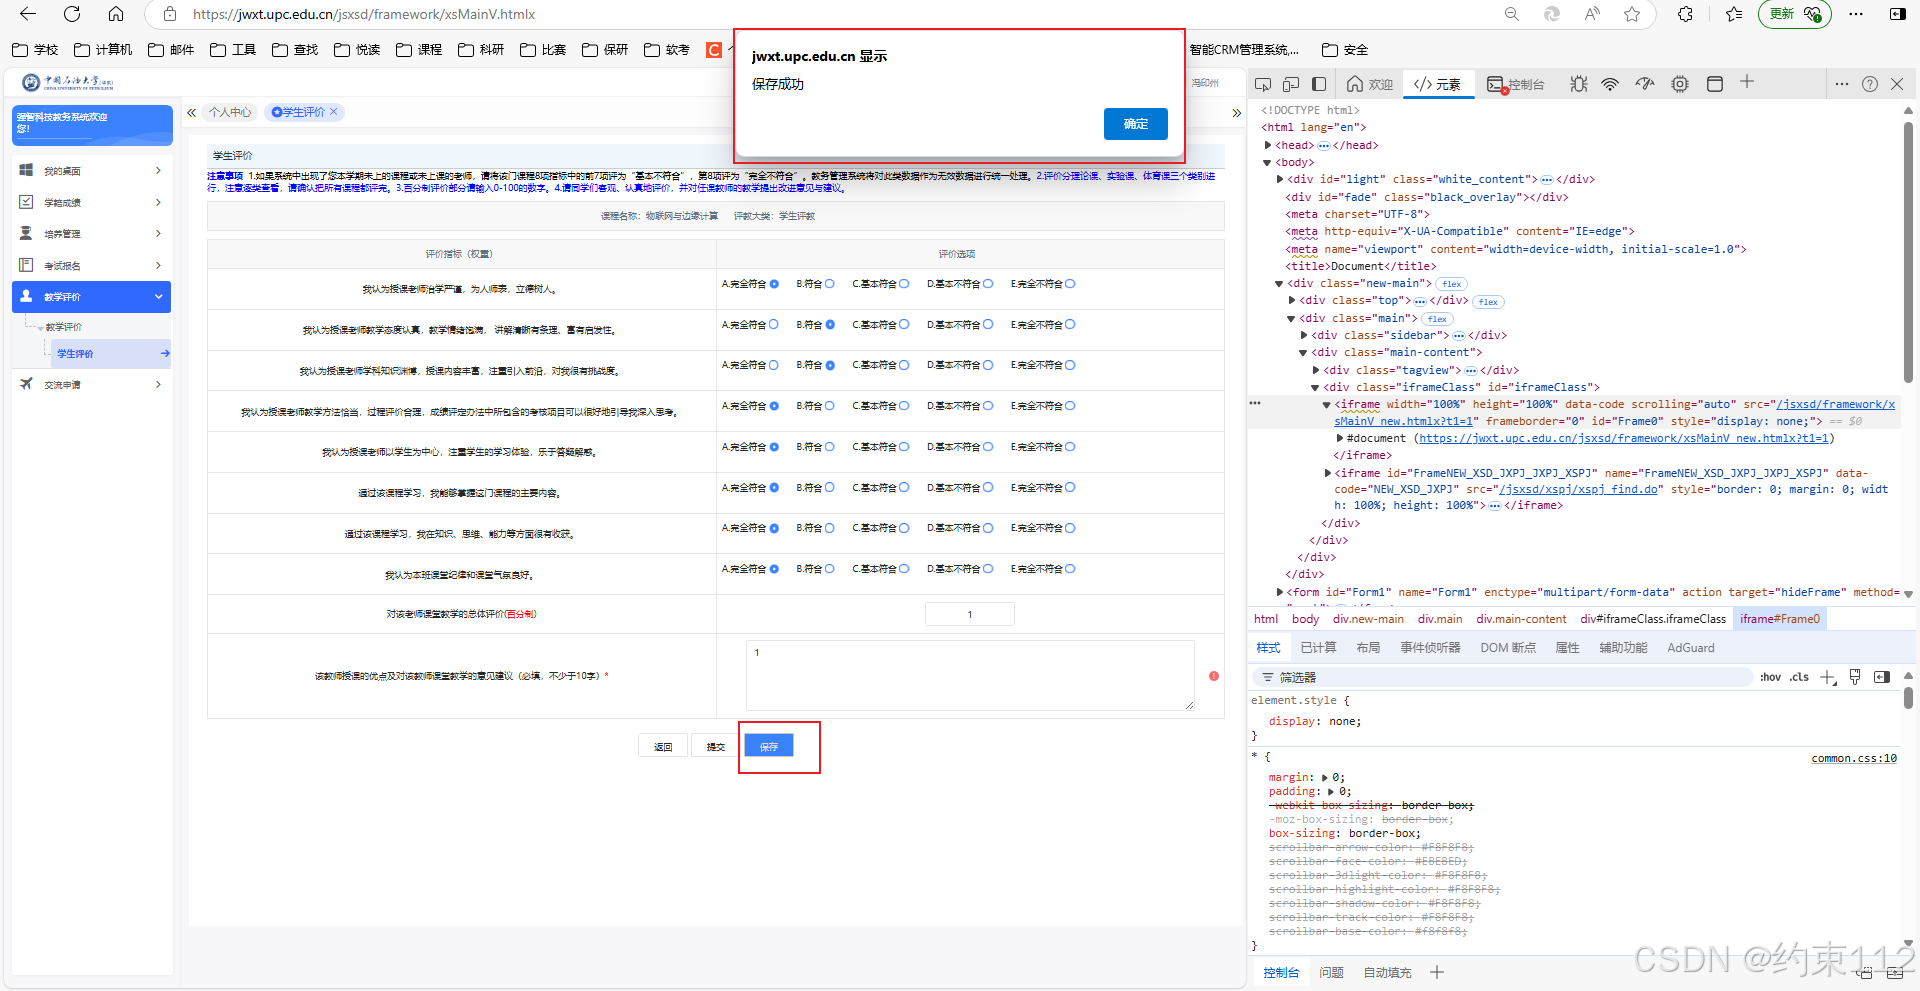1920x991 pixels.
Task: Add page to favorites star icon
Action: 1632,14
